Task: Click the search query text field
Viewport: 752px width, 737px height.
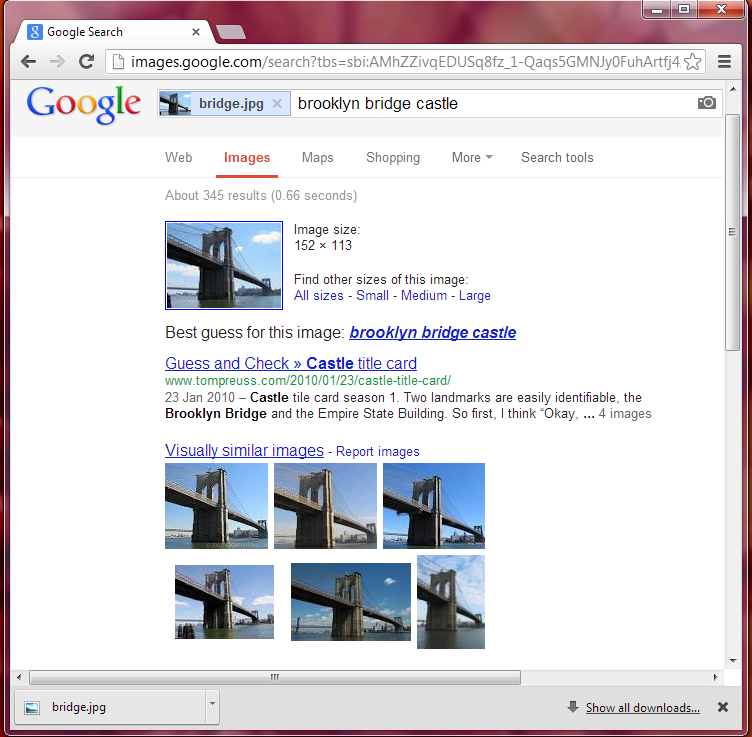Action: point(494,104)
